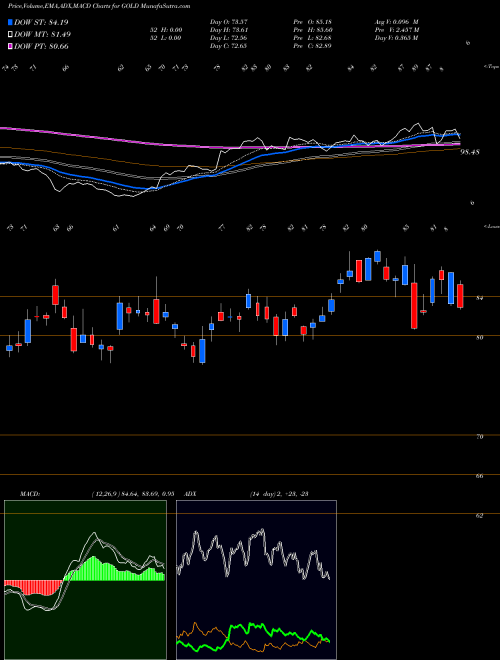Image resolution: width=500 pixels, height=660 pixels.
Task: Click the MACD (12,26,9) indicator heading
Action: [x=97, y=494]
